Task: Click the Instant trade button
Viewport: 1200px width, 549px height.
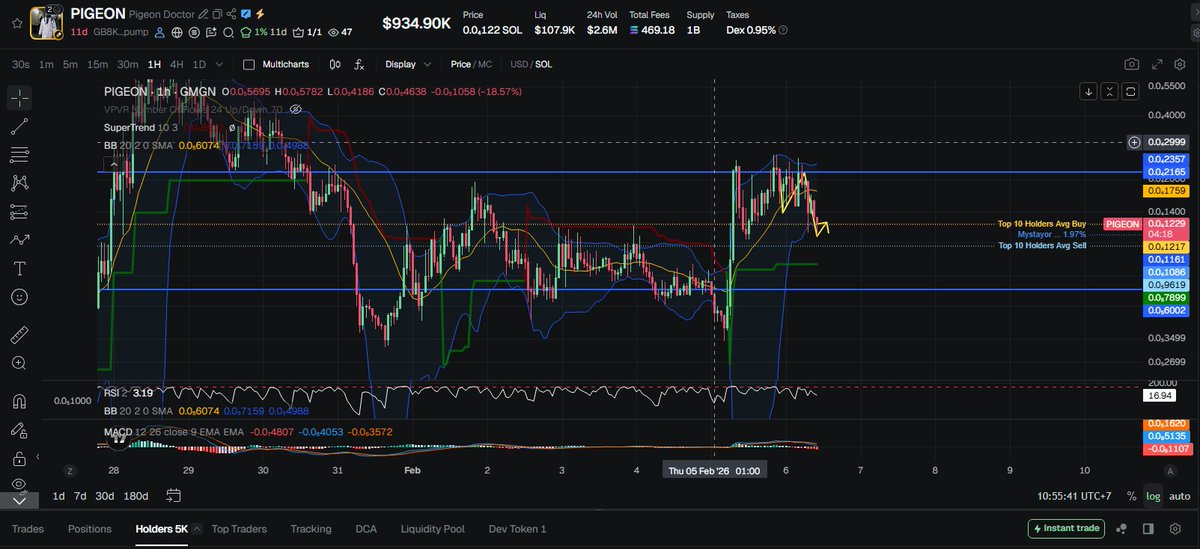Action: pos(1065,528)
